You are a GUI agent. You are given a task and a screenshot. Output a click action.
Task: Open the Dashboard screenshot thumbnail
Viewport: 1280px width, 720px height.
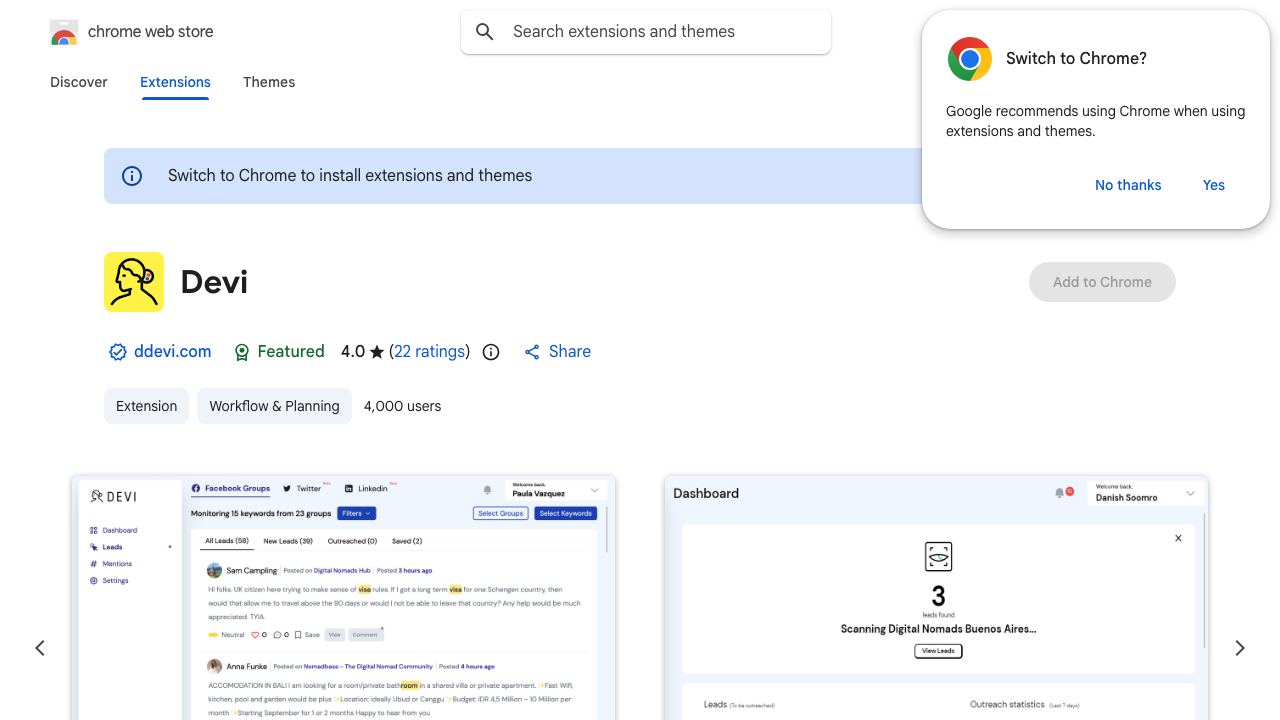[x=936, y=598]
